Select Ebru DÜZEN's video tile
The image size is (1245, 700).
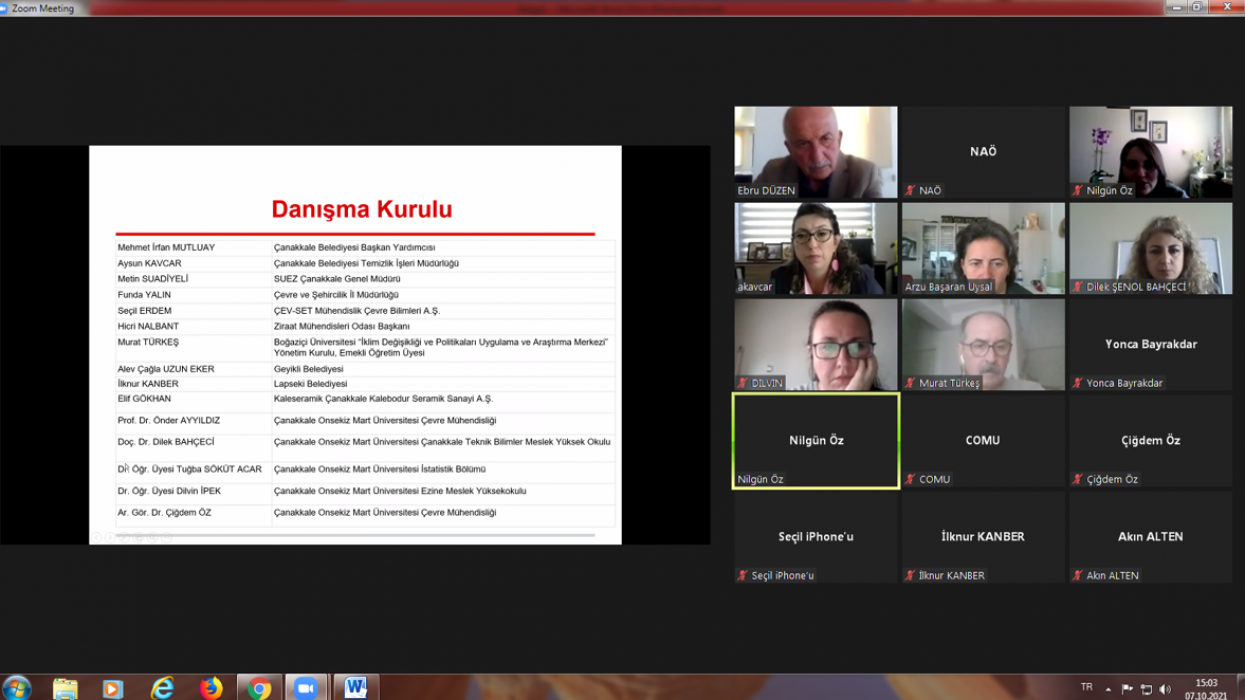816,152
